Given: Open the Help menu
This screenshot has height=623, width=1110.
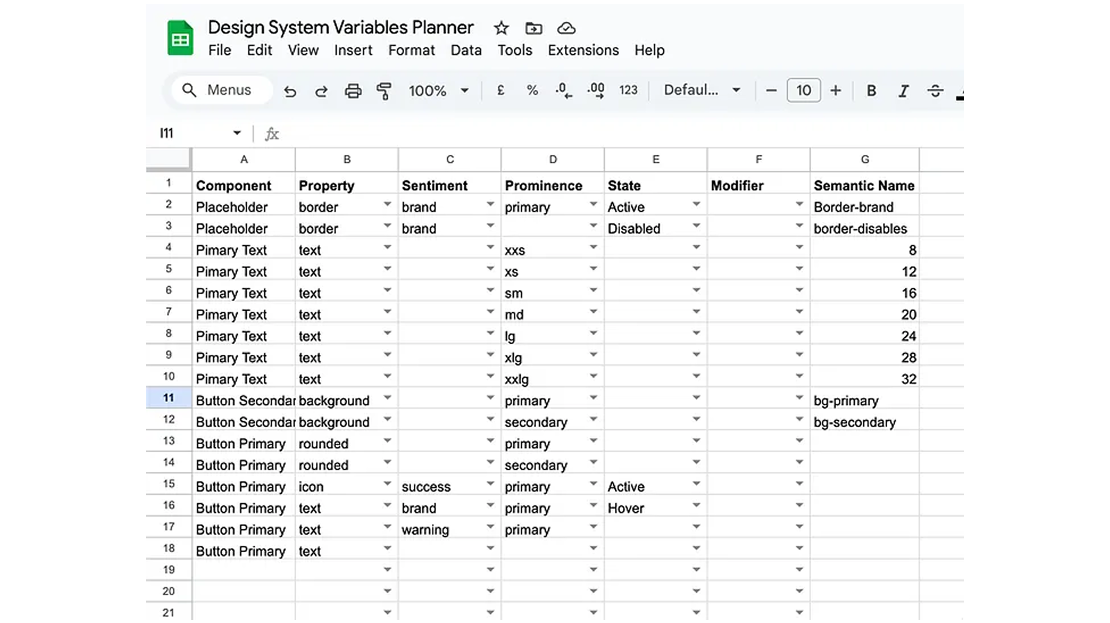Looking at the screenshot, I should 649,50.
